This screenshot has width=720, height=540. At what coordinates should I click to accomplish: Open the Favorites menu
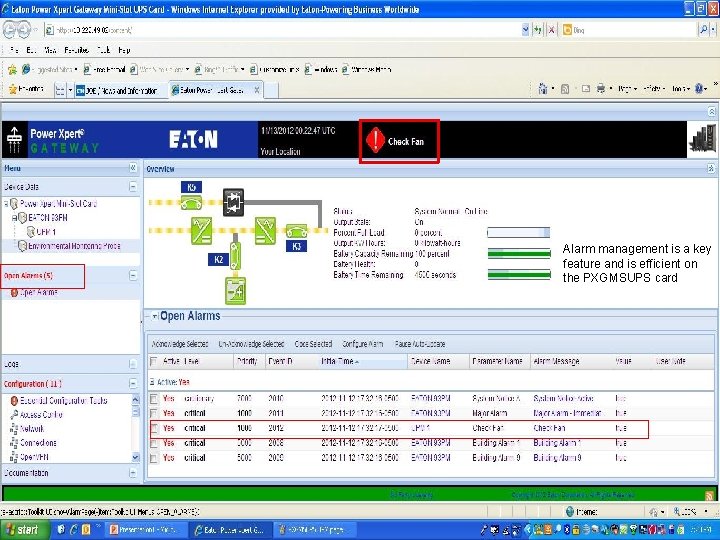[76, 50]
